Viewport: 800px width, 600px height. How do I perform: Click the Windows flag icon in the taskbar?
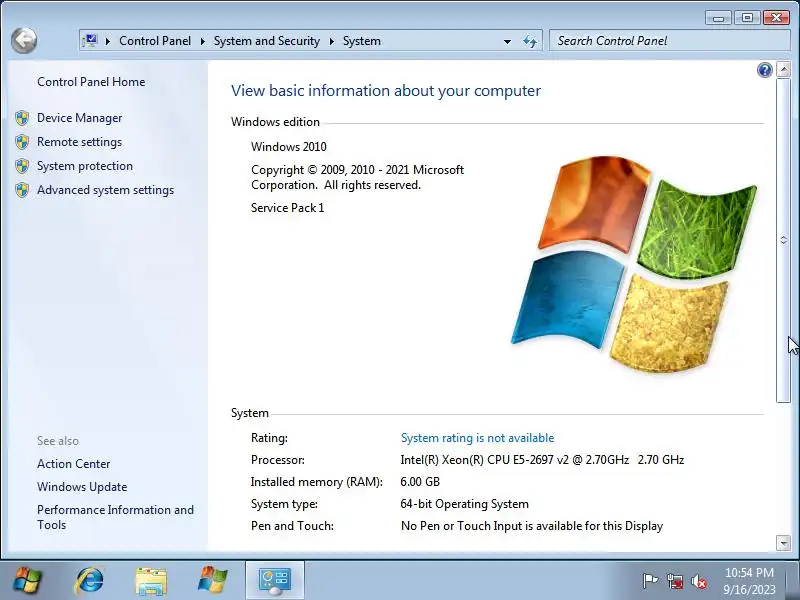pyautogui.click(x=213, y=581)
